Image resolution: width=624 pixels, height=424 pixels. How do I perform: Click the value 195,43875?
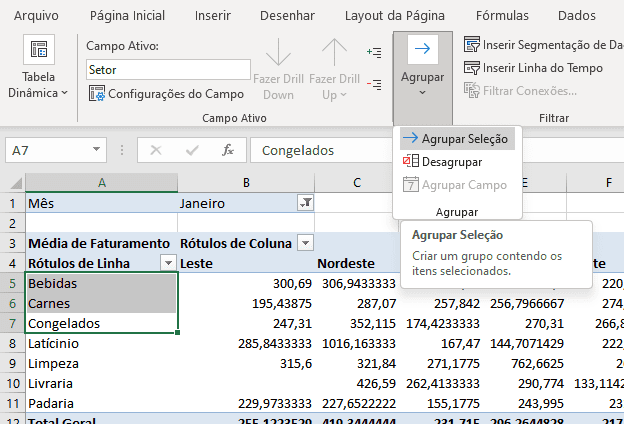tap(282, 303)
